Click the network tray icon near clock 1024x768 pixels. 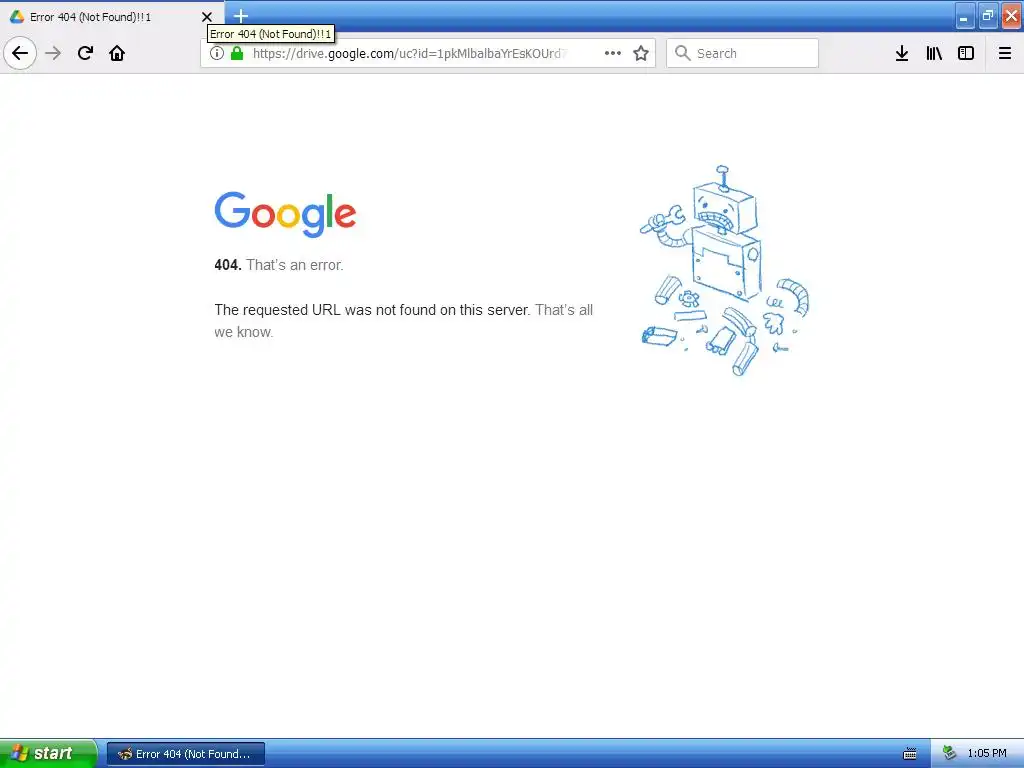(x=949, y=753)
